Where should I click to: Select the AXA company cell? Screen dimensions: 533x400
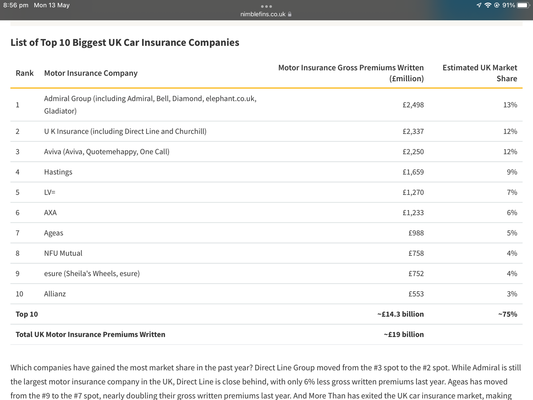click(x=50, y=213)
